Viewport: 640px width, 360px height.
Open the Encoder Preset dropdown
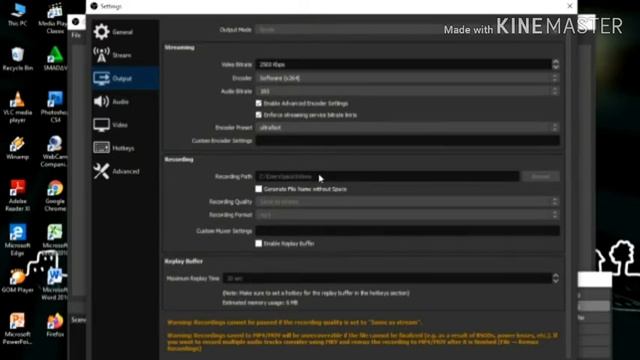(x=407, y=127)
